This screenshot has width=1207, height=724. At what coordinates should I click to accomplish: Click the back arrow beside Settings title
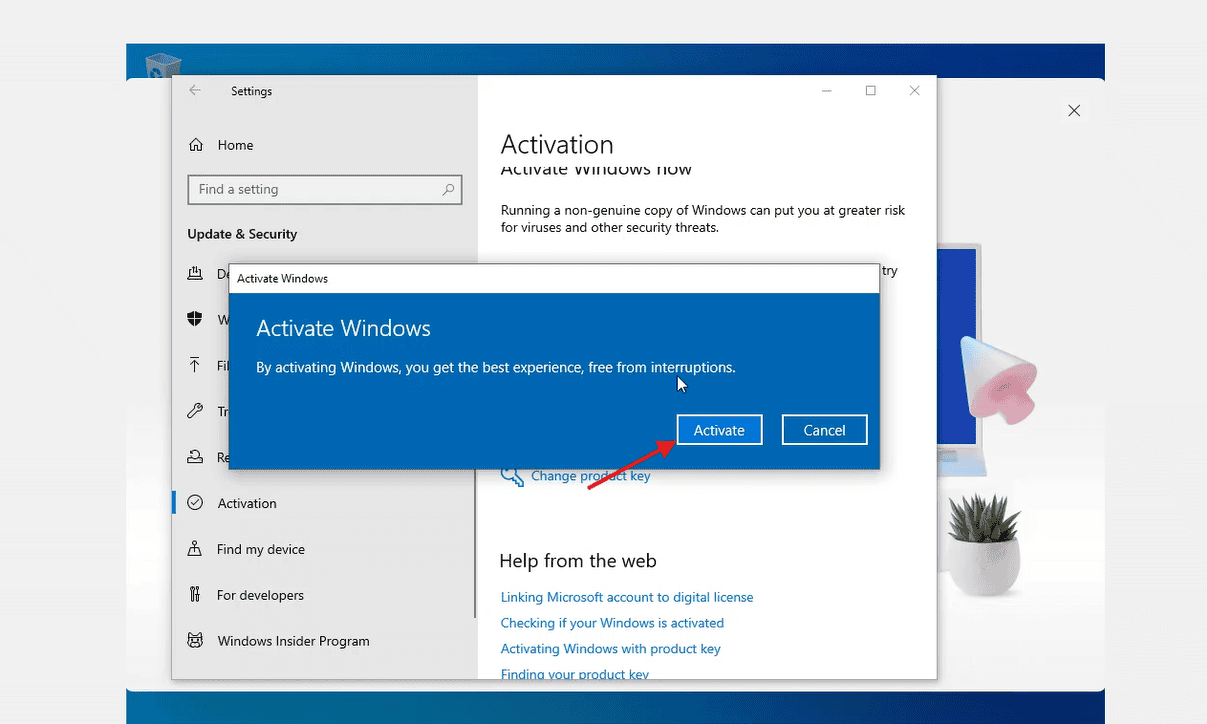pos(195,91)
